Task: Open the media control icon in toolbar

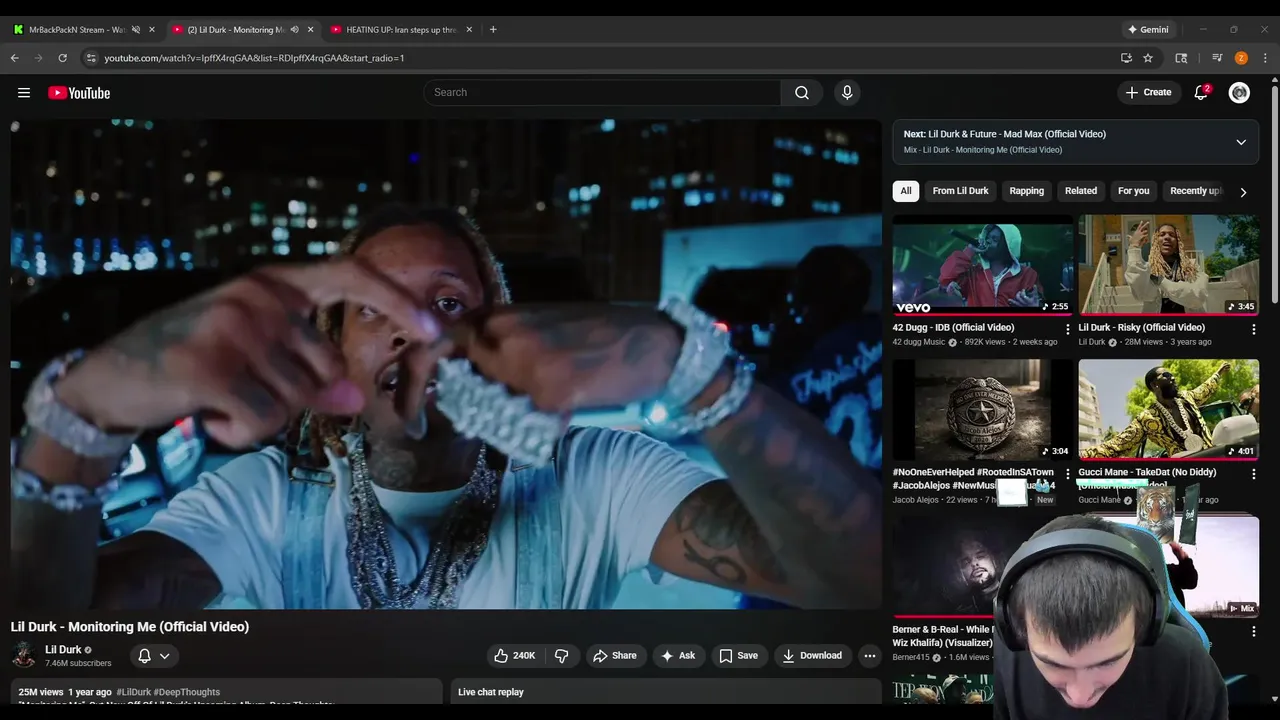Action: click(1217, 58)
